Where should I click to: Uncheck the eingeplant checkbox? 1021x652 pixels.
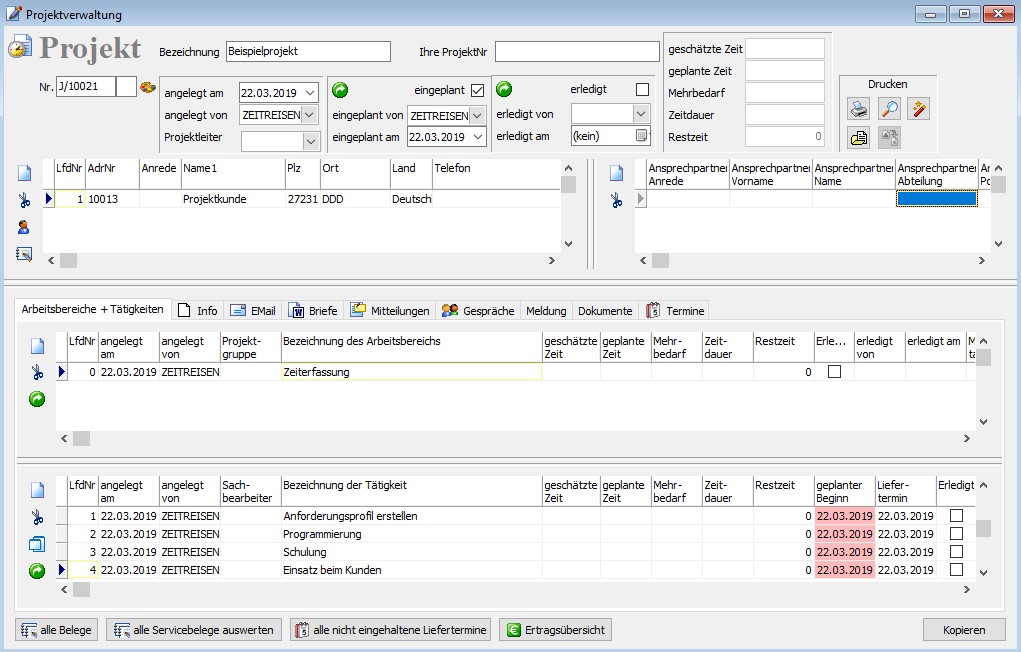click(x=477, y=90)
